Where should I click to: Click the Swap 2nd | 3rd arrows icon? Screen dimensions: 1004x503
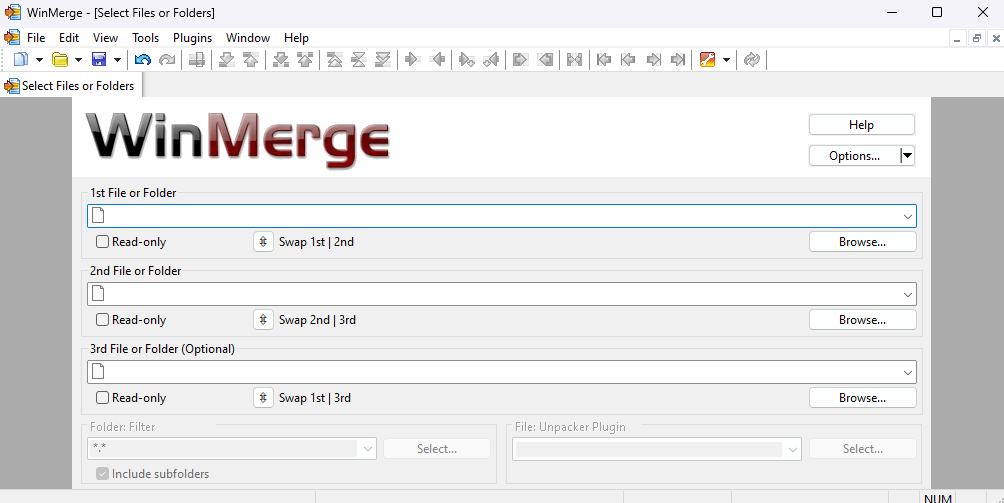[x=263, y=320]
